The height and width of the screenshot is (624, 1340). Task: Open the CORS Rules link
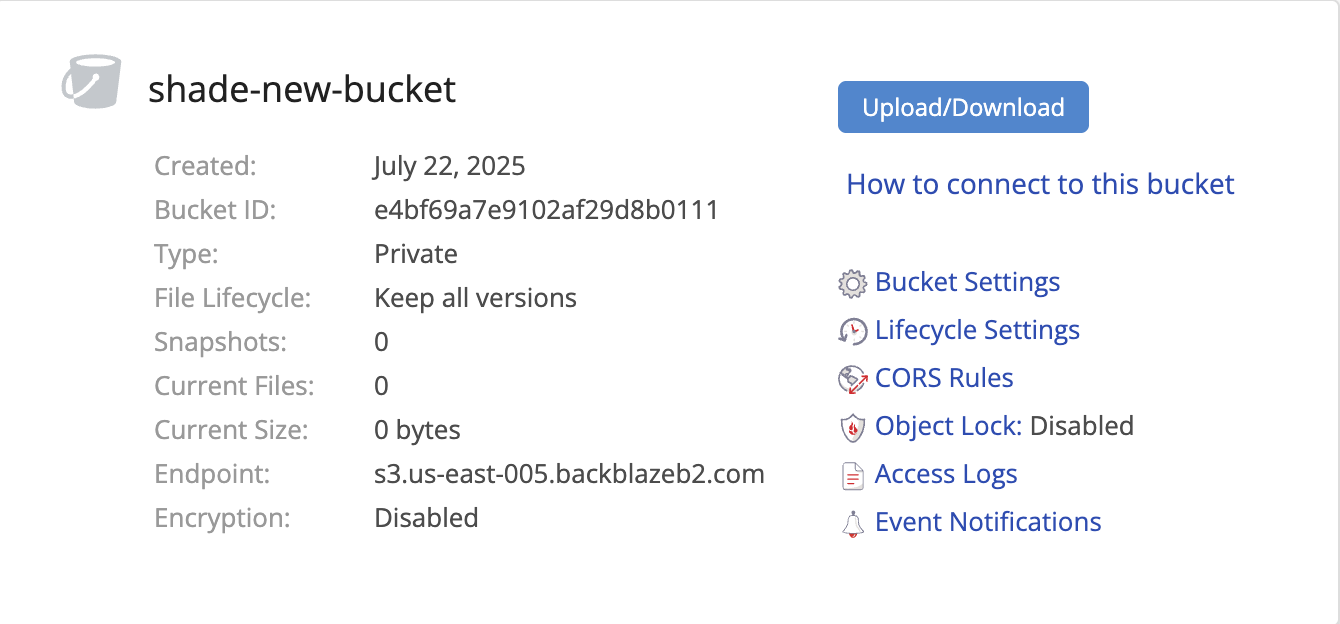click(944, 378)
